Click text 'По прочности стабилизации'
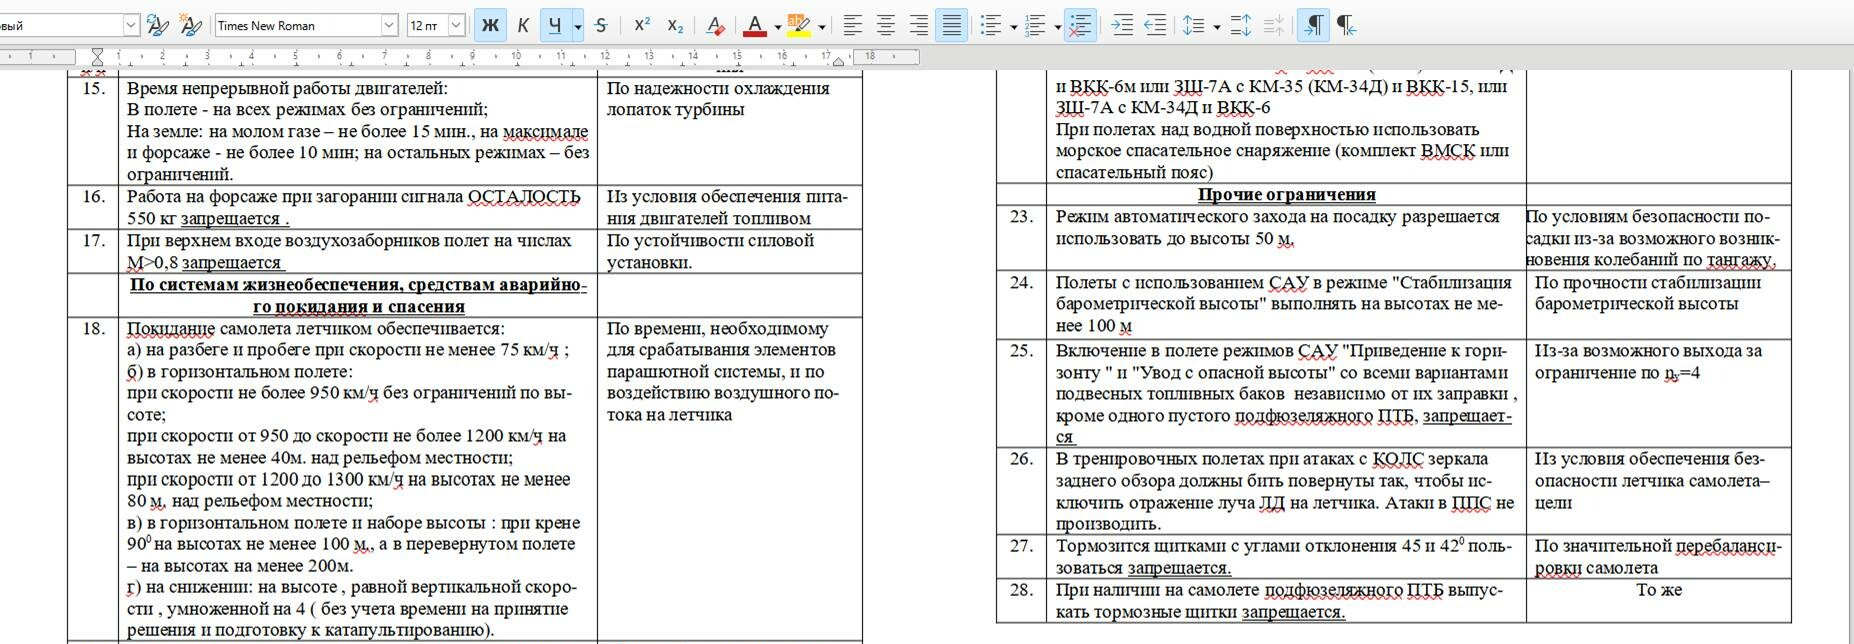1854x644 pixels. pyautogui.click(x=1648, y=282)
